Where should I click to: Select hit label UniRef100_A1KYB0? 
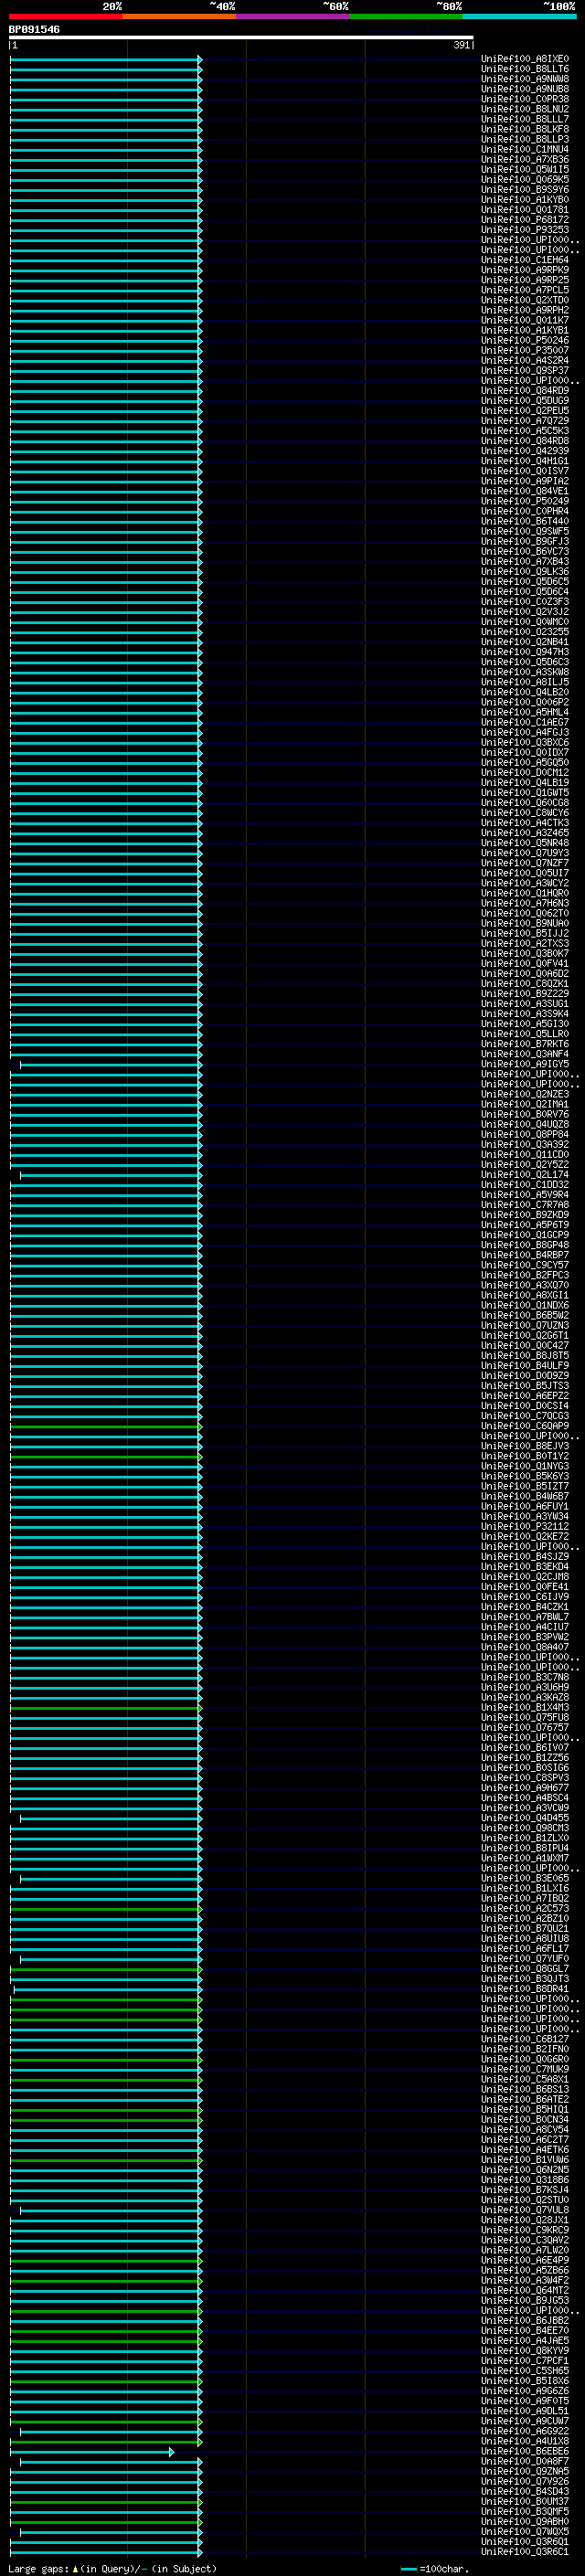[524, 199]
